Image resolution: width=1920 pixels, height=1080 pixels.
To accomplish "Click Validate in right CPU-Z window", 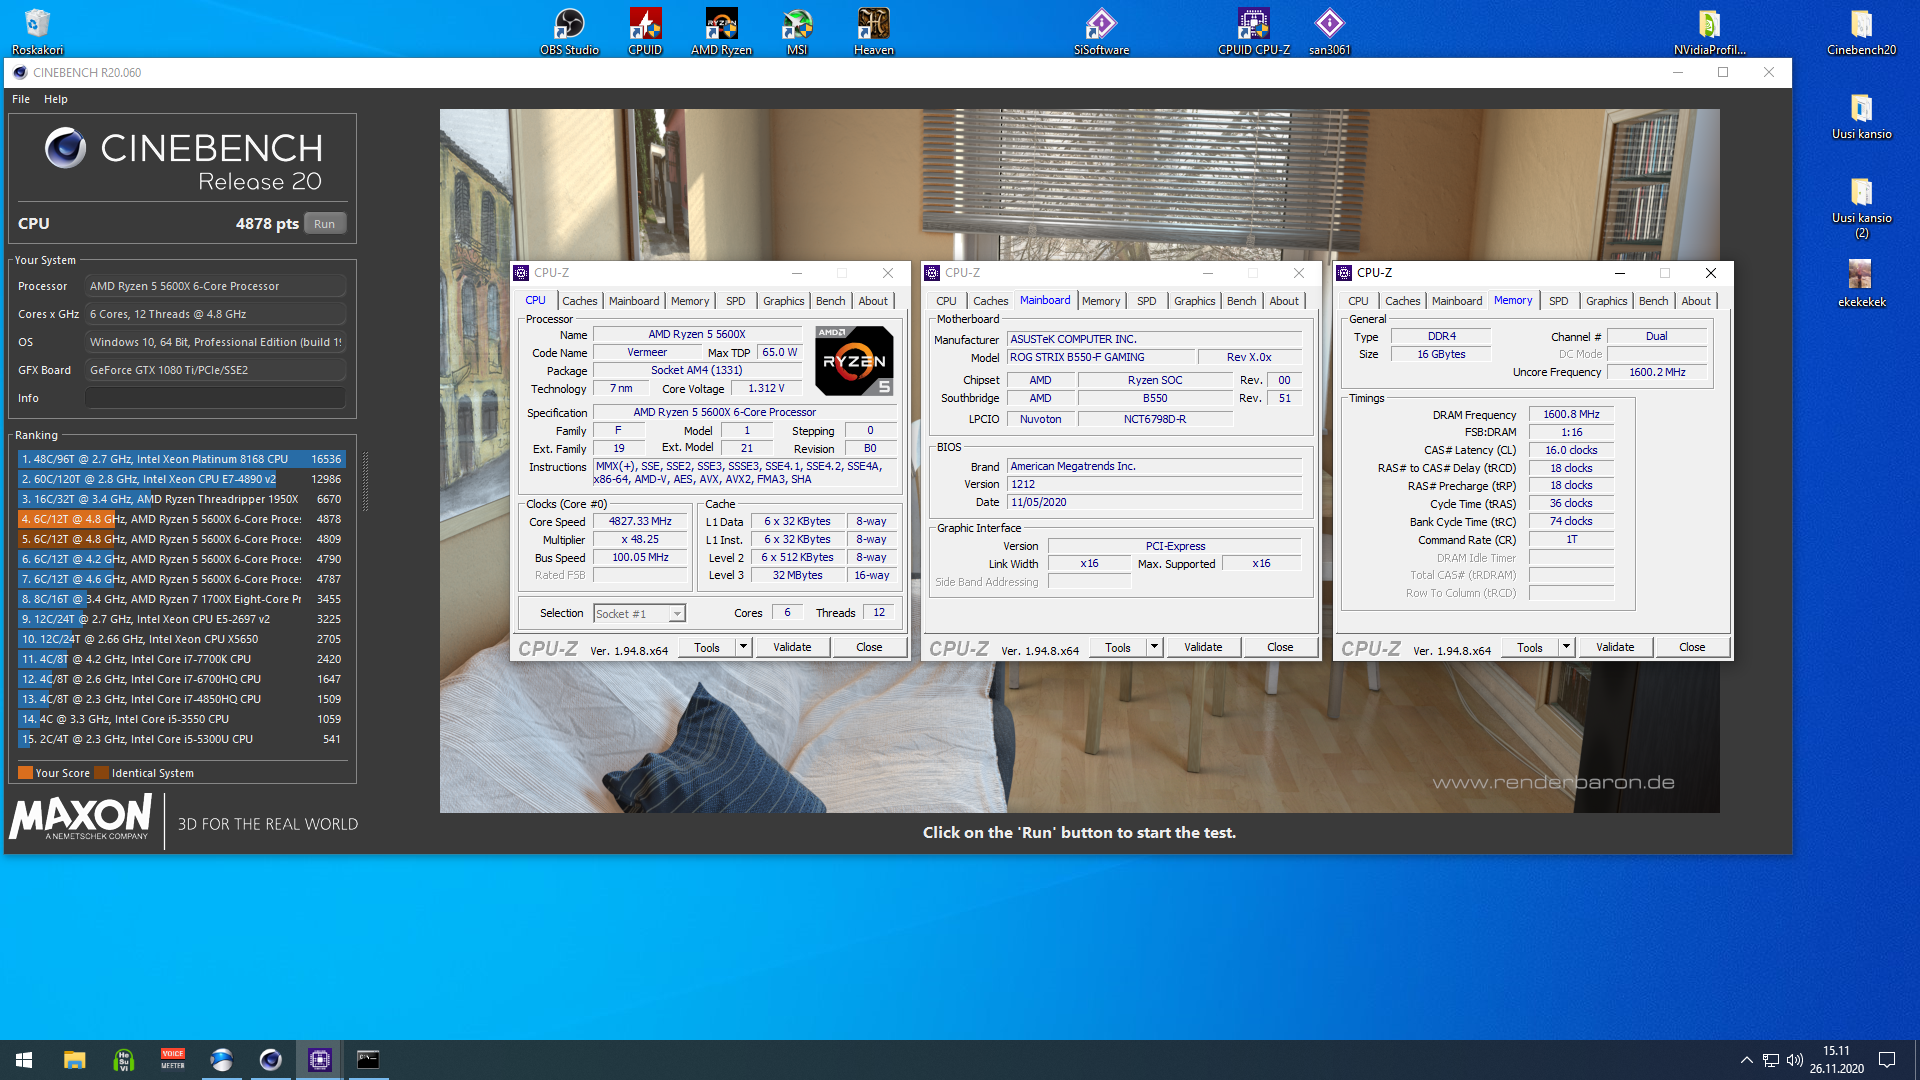I will pos(1615,647).
